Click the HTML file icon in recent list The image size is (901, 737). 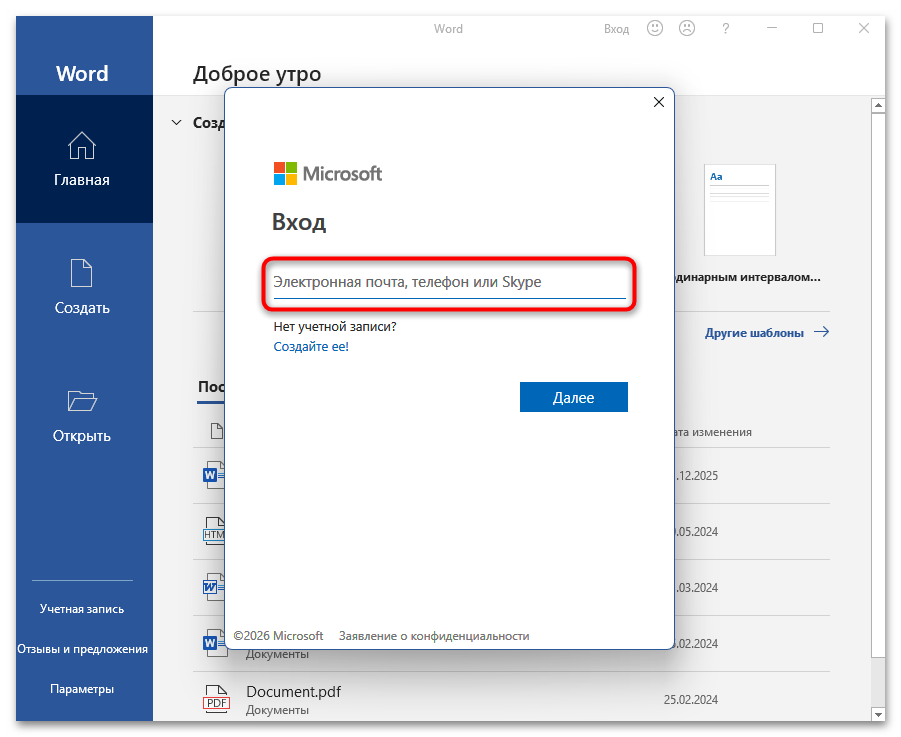pyautogui.click(x=215, y=530)
